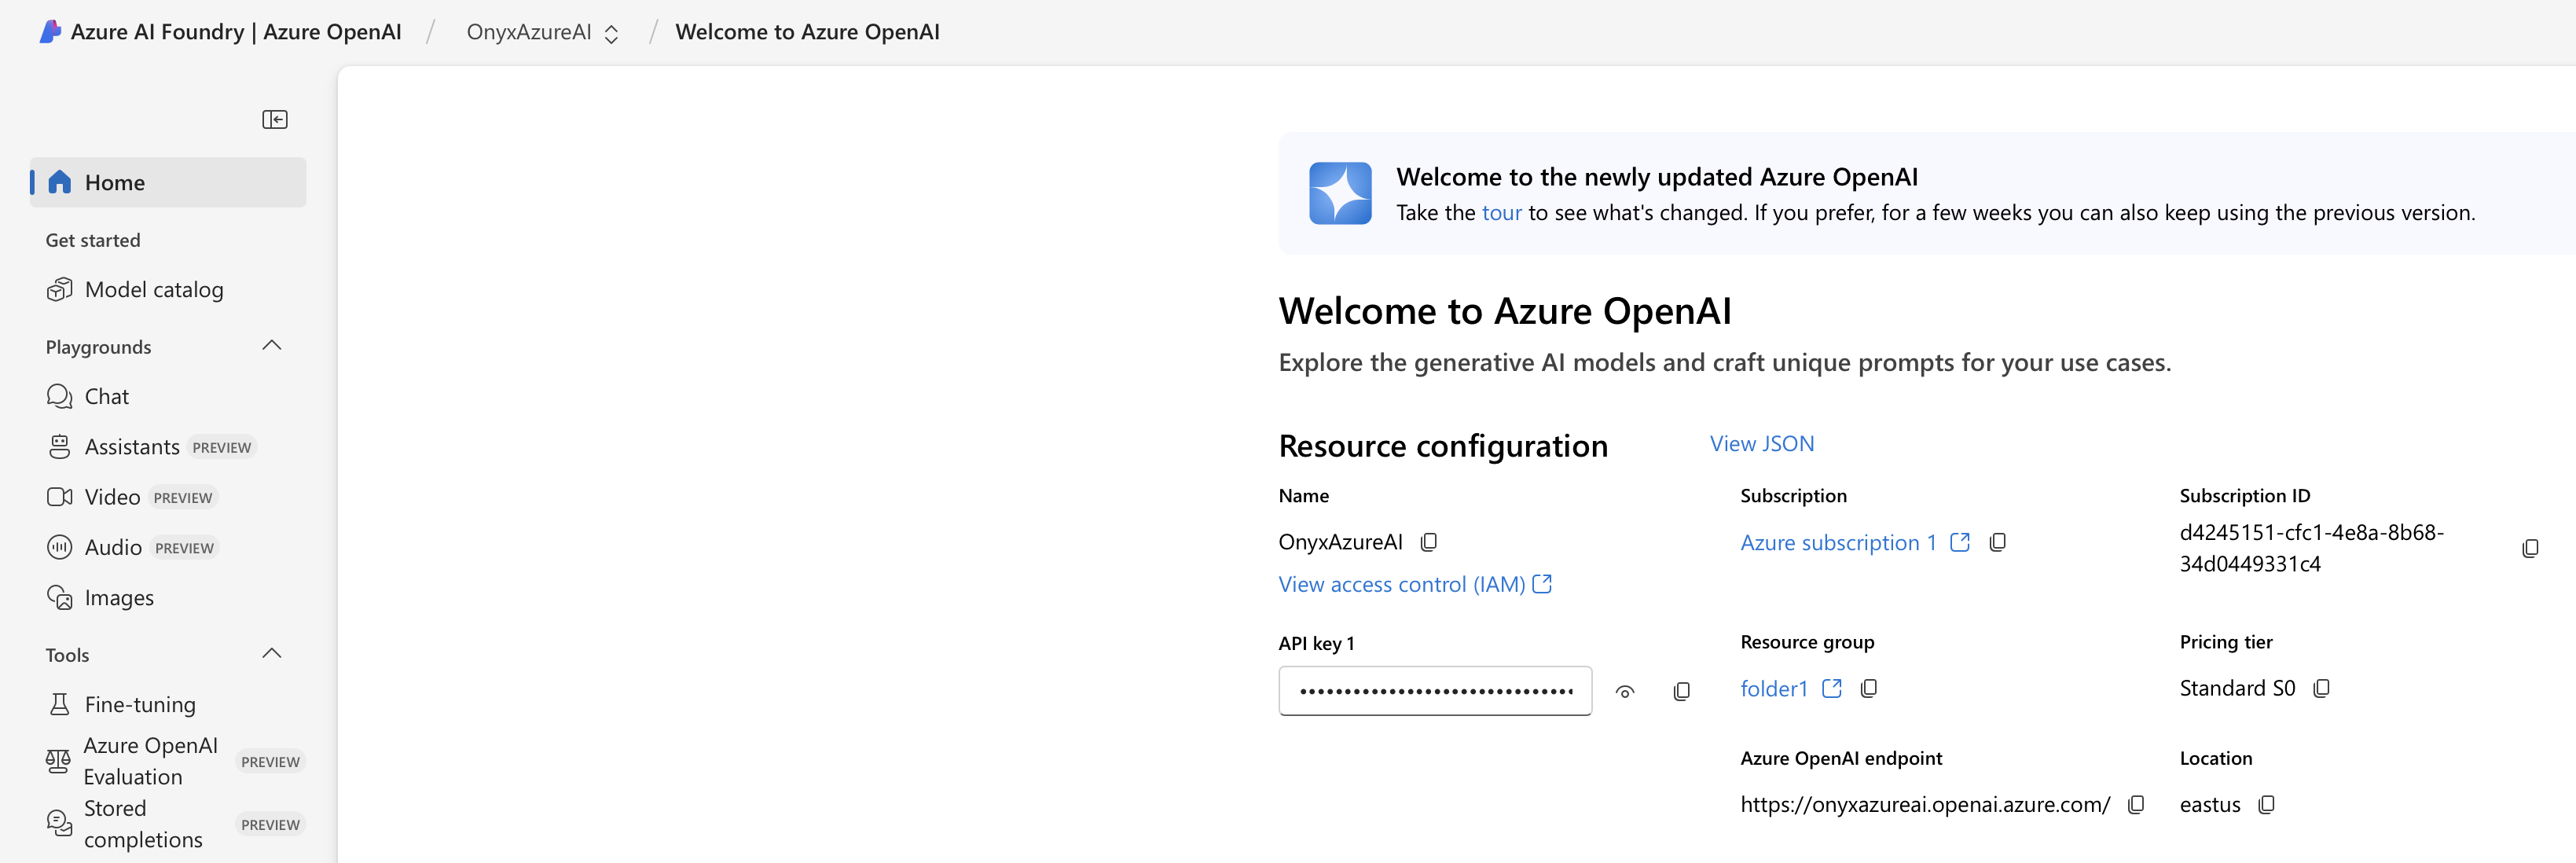The image size is (2576, 863).
Task: Click inside the API key 1 field
Action: point(1434,691)
